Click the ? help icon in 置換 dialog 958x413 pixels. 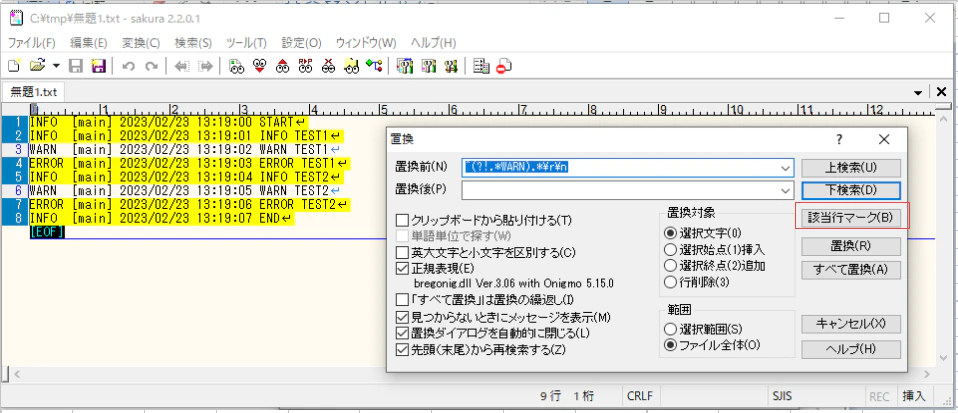click(x=839, y=139)
